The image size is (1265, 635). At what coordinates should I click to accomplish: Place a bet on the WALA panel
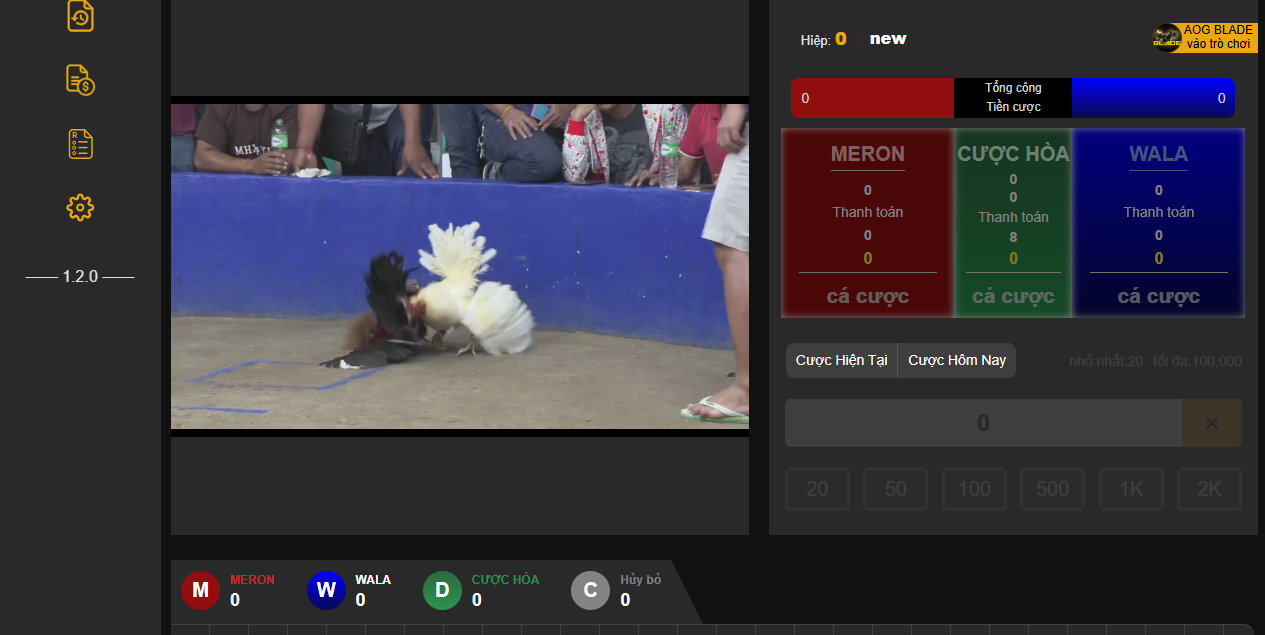(x=1158, y=296)
